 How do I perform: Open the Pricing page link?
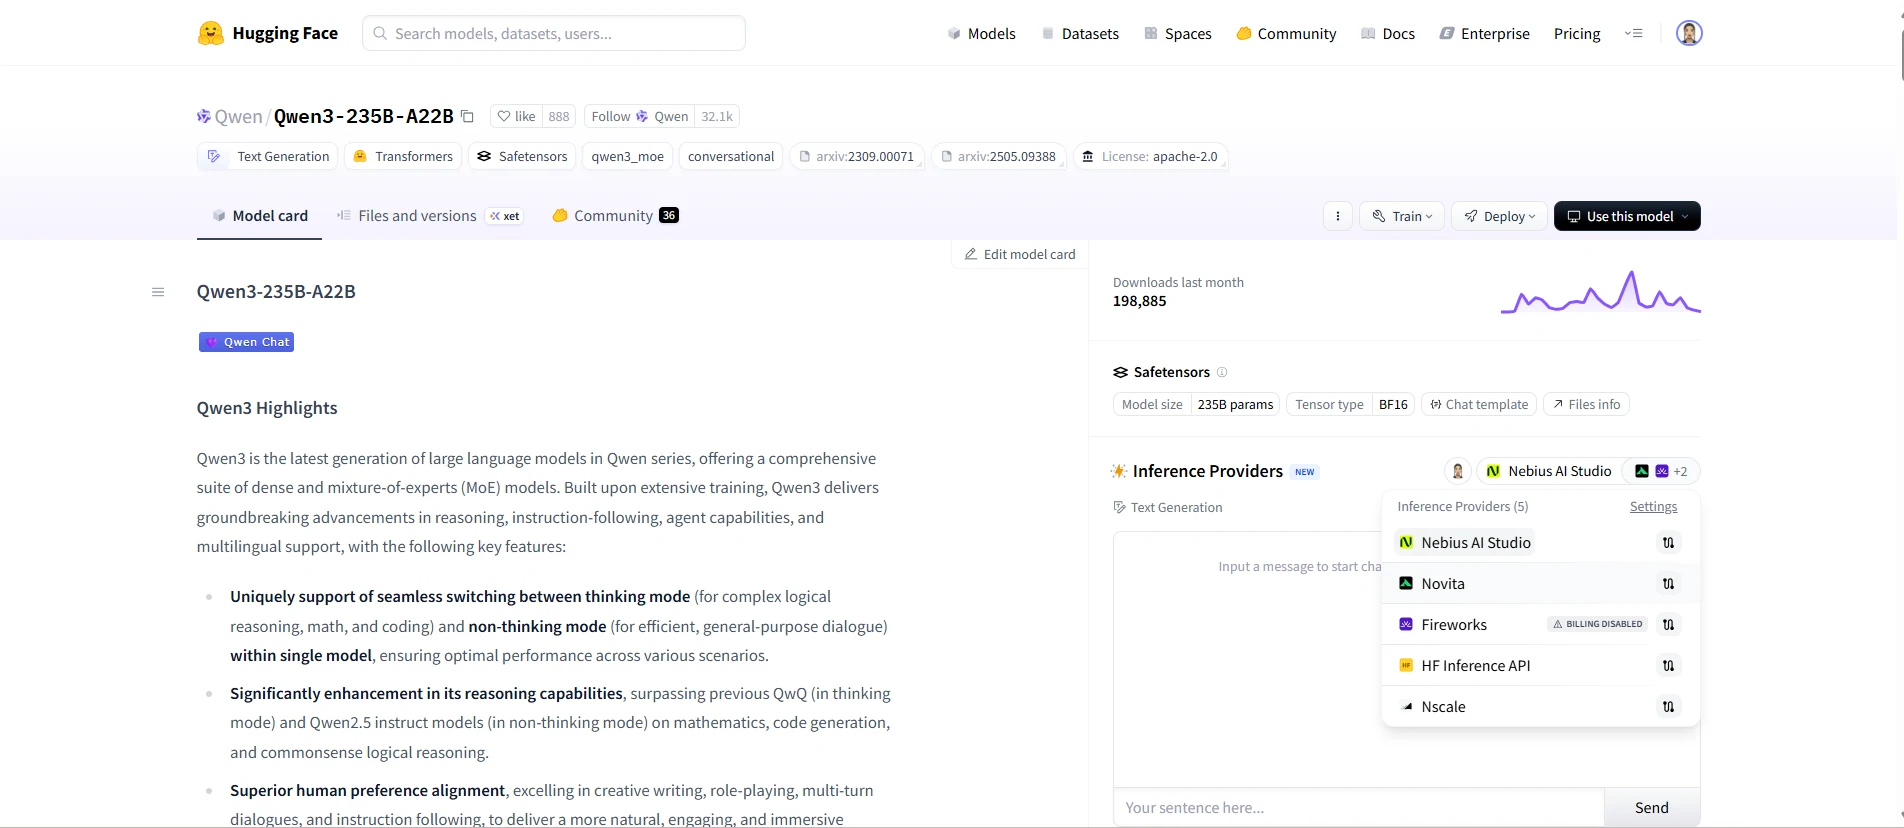(x=1577, y=33)
